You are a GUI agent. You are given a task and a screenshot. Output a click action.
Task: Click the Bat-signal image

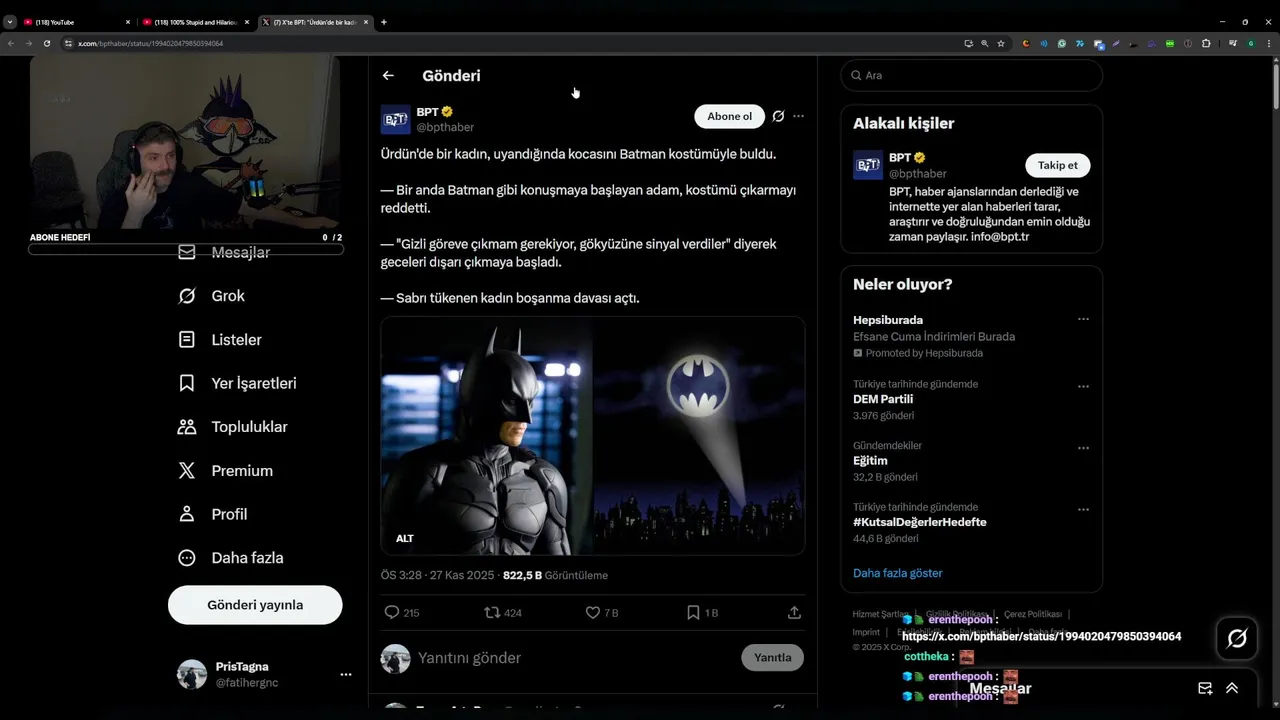tap(700, 436)
